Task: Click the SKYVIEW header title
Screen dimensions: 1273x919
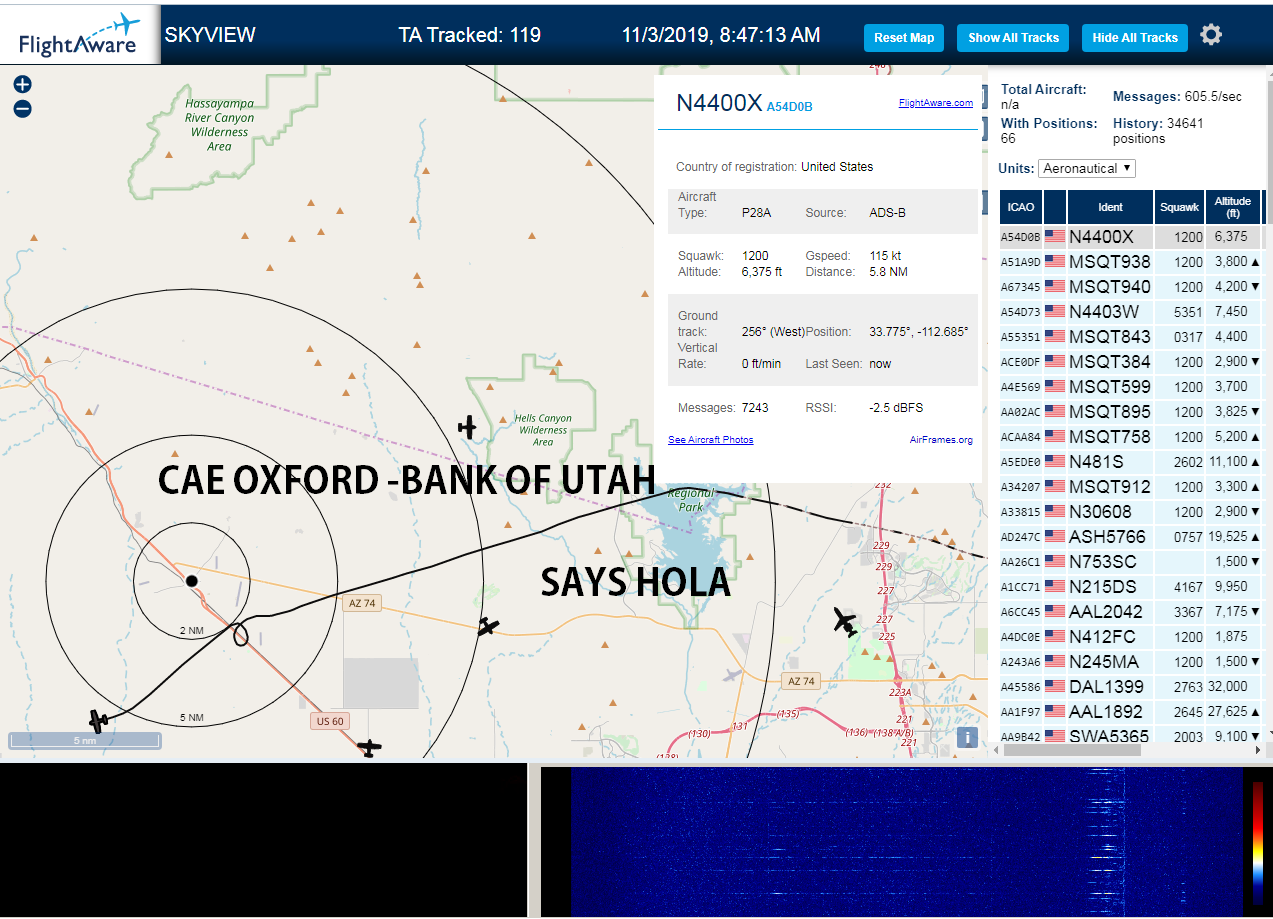Action: point(210,35)
